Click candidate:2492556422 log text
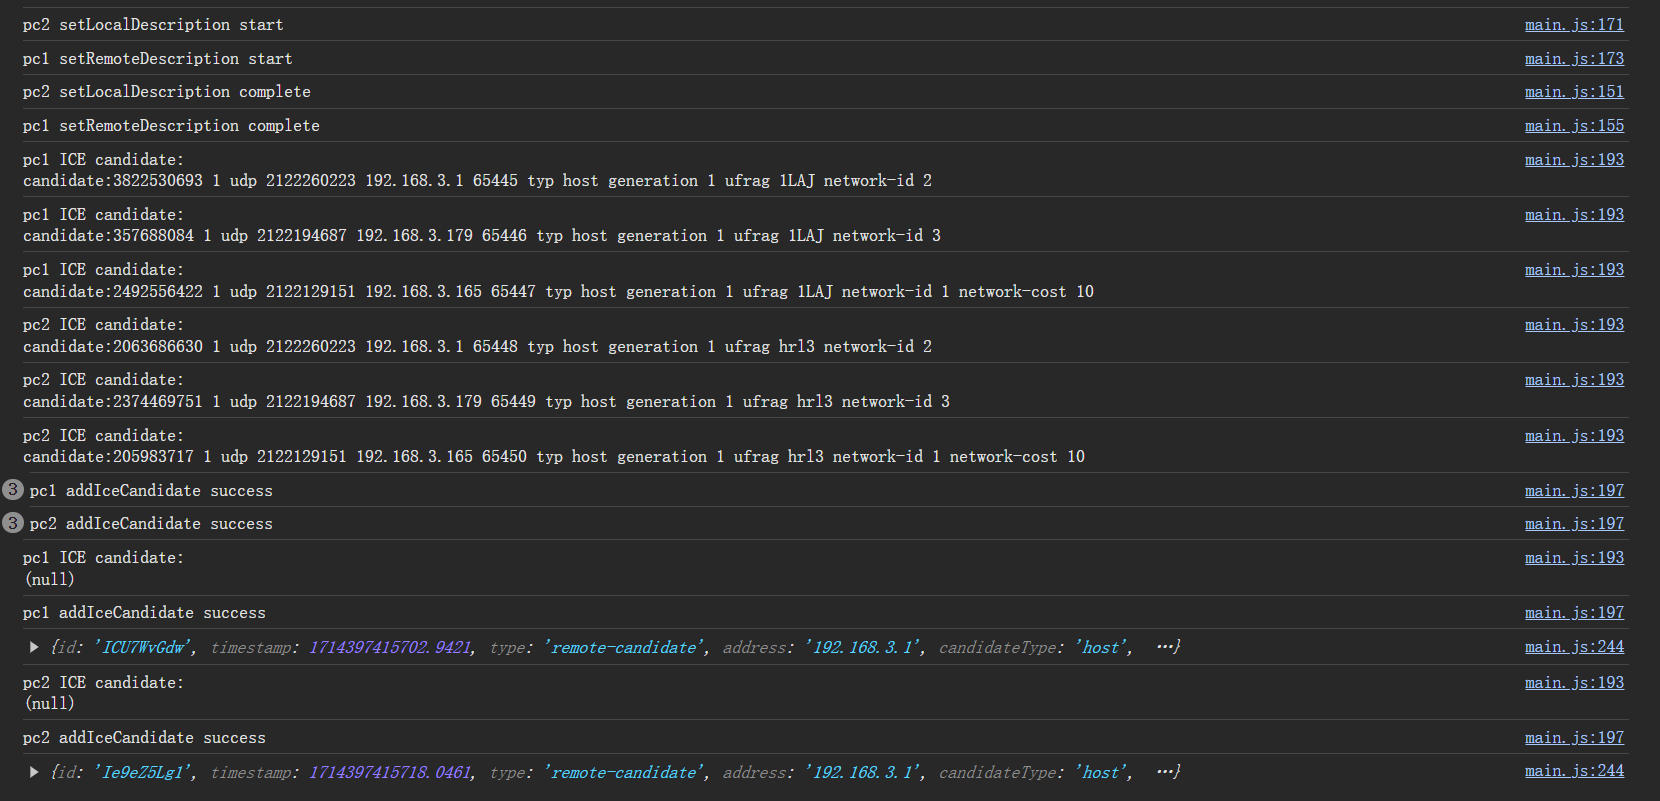Image resolution: width=1660 pixels, height=801 pixels. coord(558,291)
